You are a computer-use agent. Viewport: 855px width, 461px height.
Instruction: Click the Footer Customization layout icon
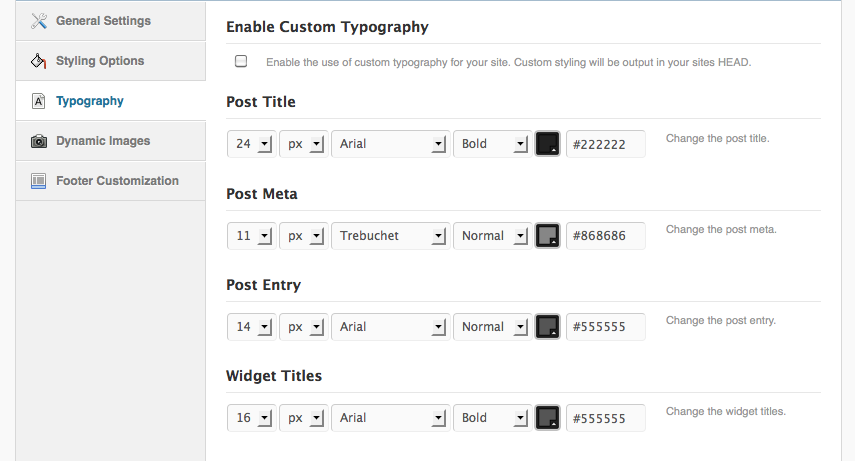pos(39,181)
